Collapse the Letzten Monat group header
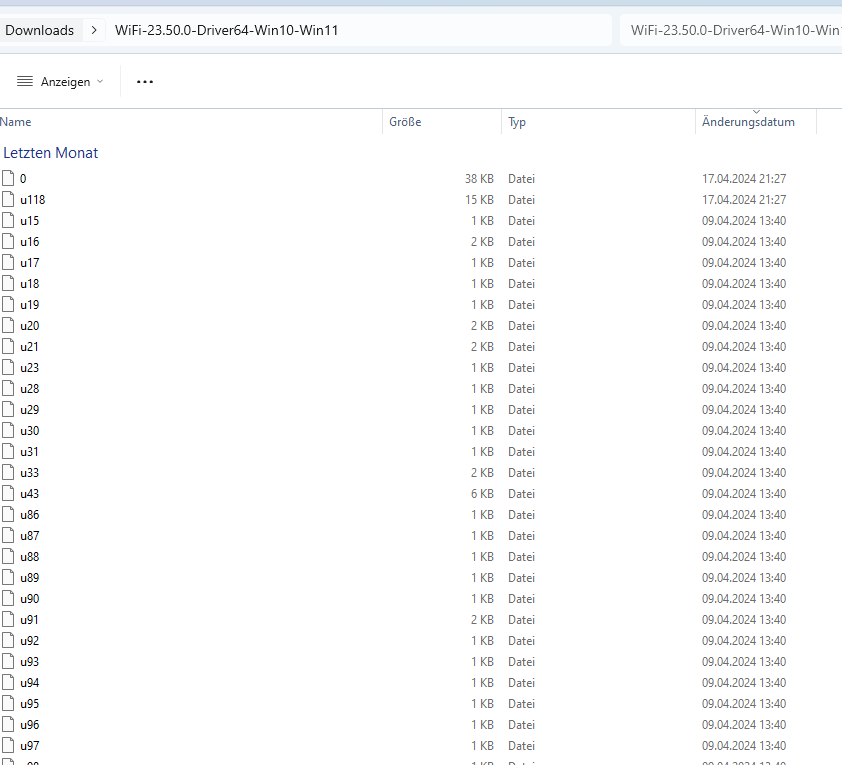The height and width of the screenshot is (765, 842). point(50,153)
